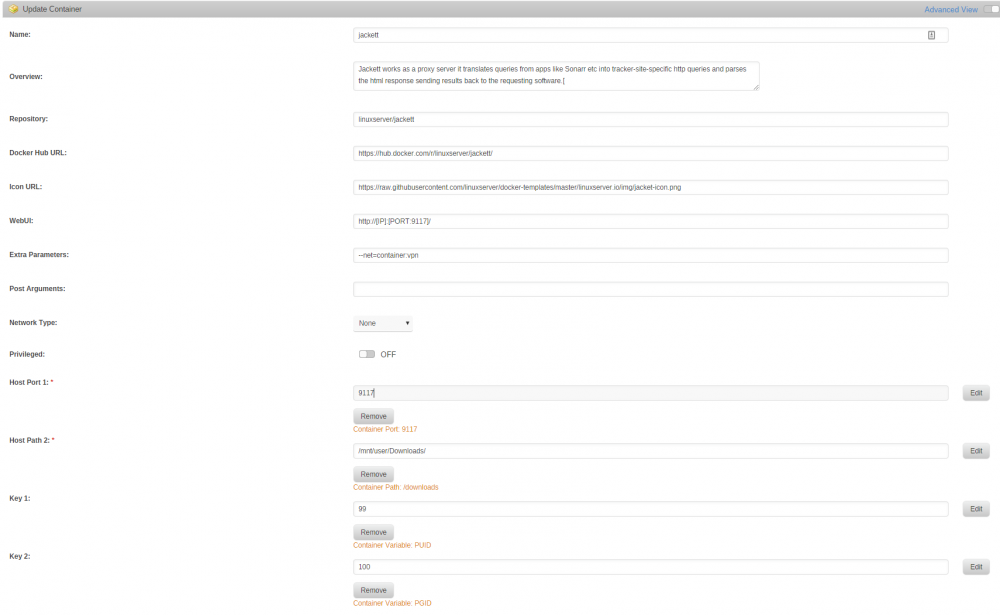
Task: Click the 'Container Path: /downloads' text
Action: [x=395, y=487]
